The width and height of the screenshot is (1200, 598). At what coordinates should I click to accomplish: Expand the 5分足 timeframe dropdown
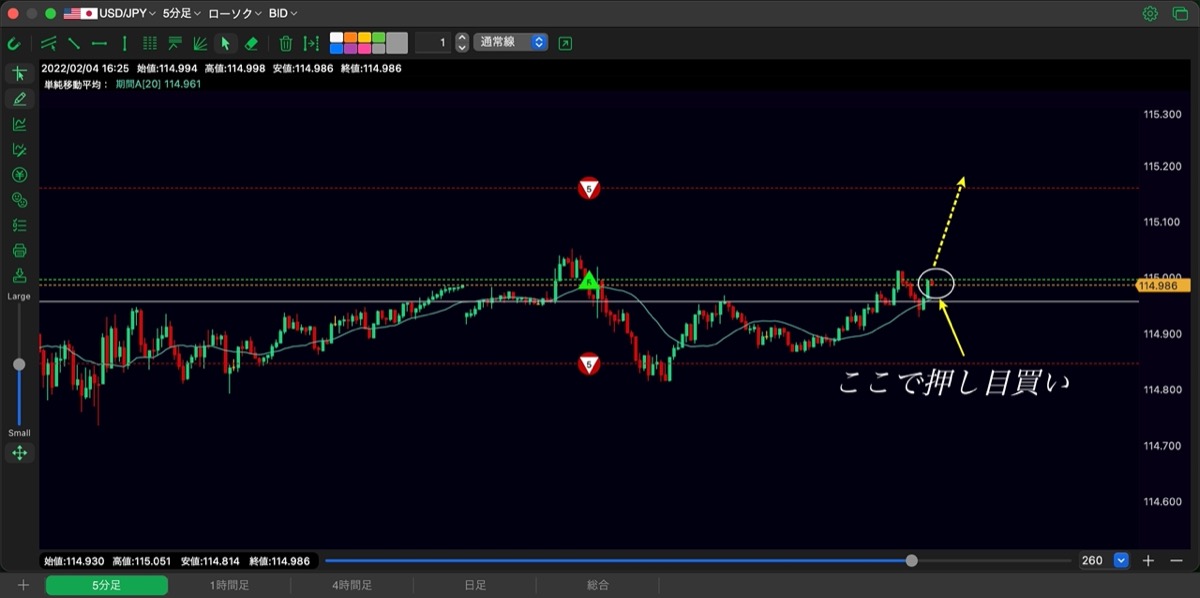(x=181, y=13)
